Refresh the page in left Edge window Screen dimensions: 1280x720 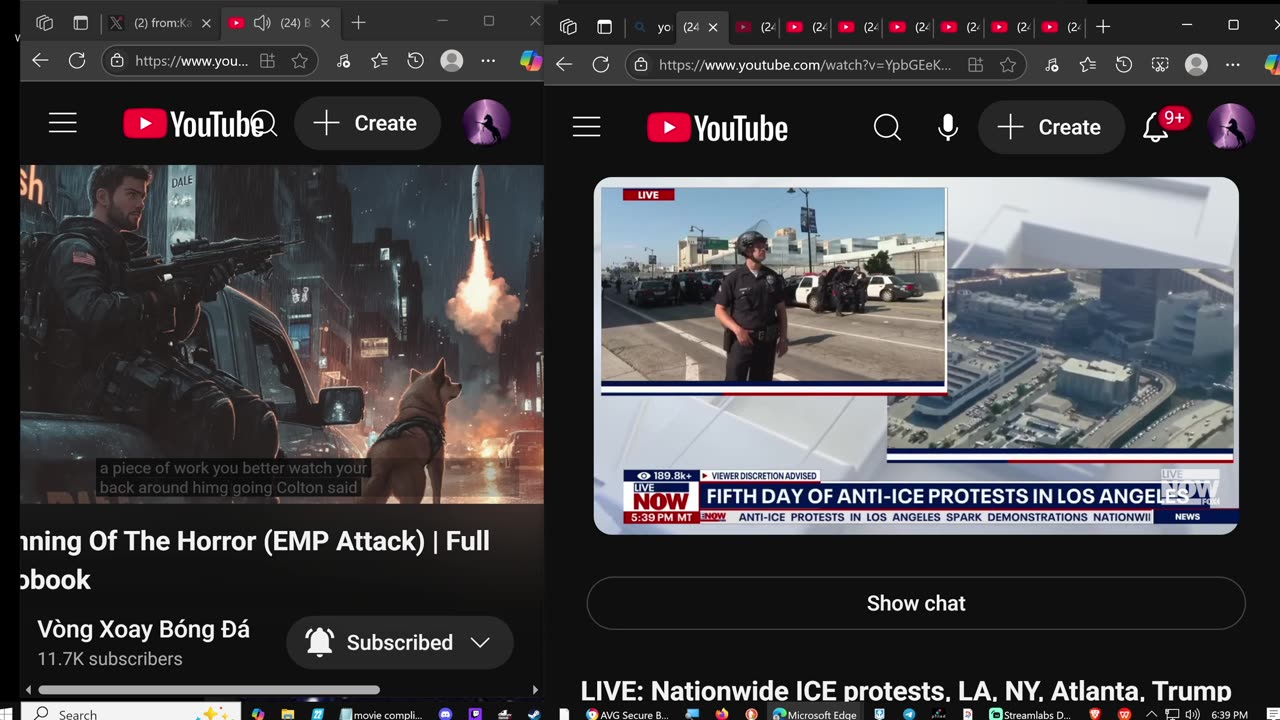[x=77, y=61]
